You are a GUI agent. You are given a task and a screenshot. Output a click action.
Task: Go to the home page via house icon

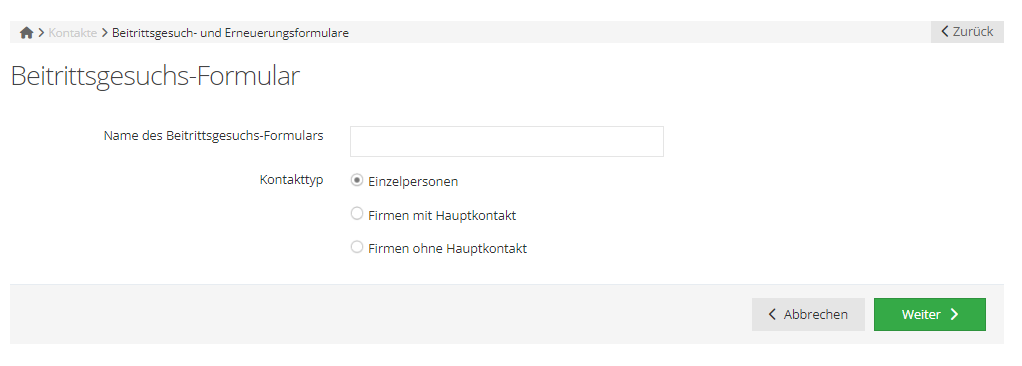[x=26, y=33]
